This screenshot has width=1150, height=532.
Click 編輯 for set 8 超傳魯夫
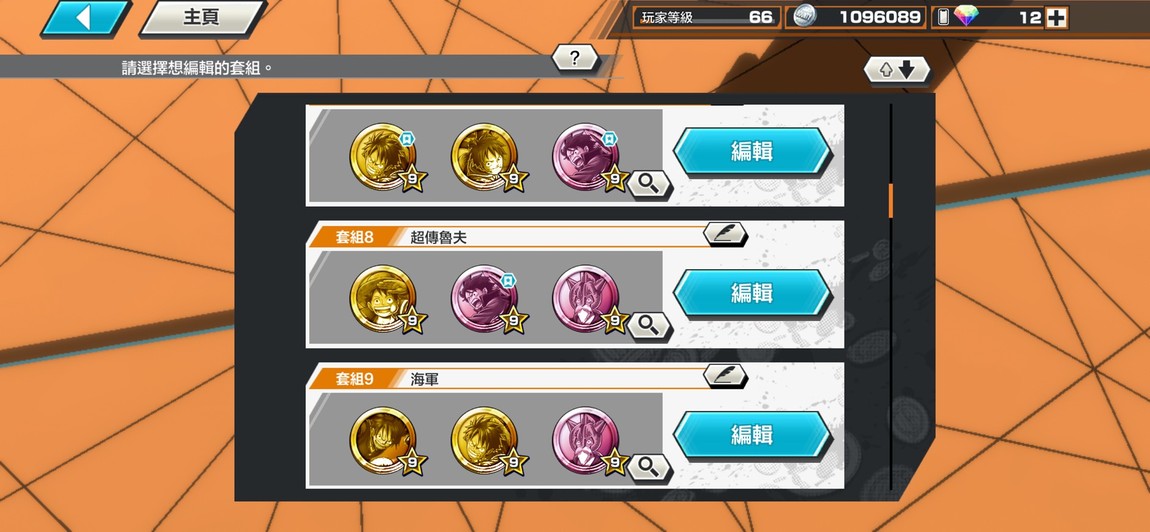(x=752, y=294)
